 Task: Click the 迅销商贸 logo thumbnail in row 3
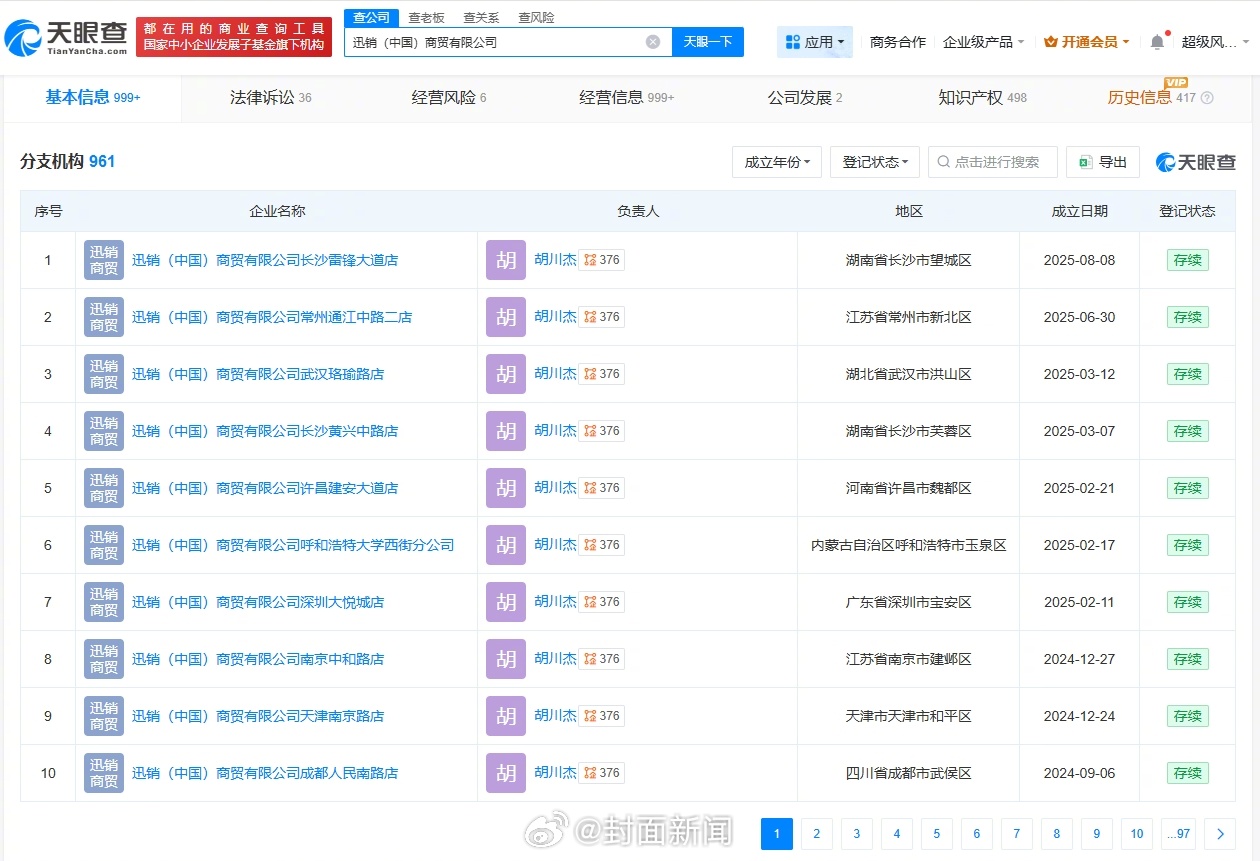coord(104,374)
